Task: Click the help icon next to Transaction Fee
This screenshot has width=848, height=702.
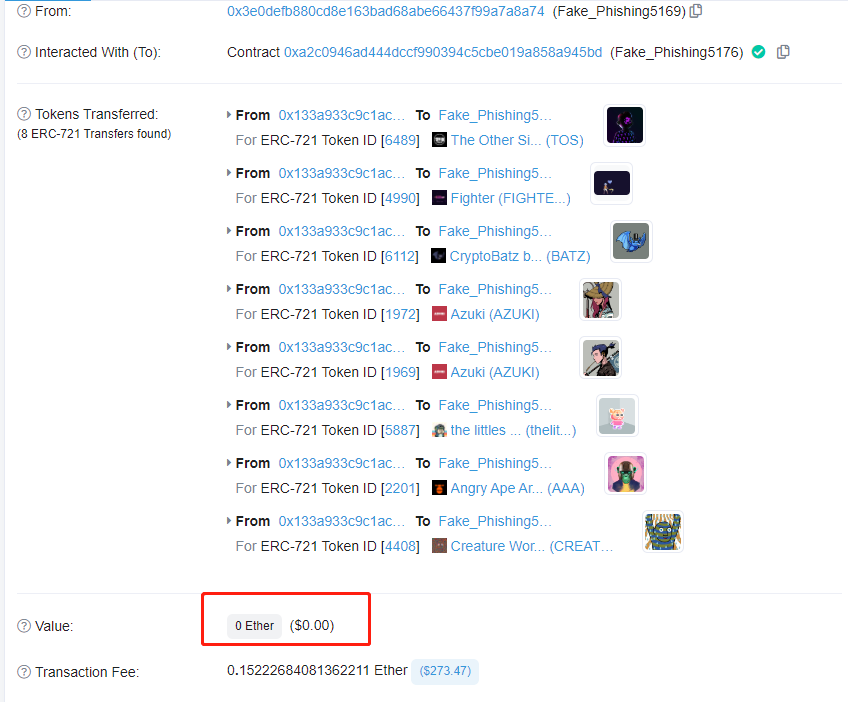Action: tap(24, 672)
